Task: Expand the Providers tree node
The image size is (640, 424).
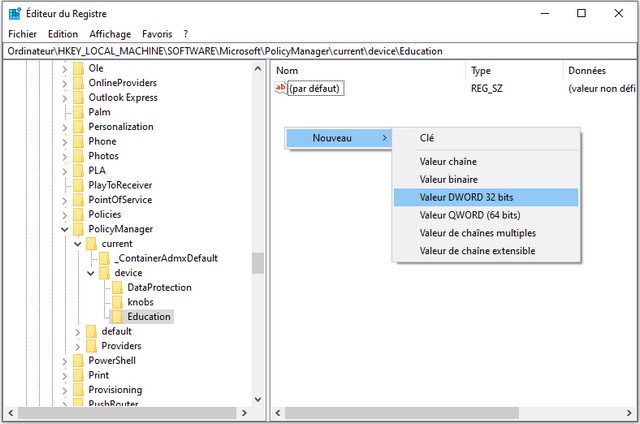Action: click(78, 346)
